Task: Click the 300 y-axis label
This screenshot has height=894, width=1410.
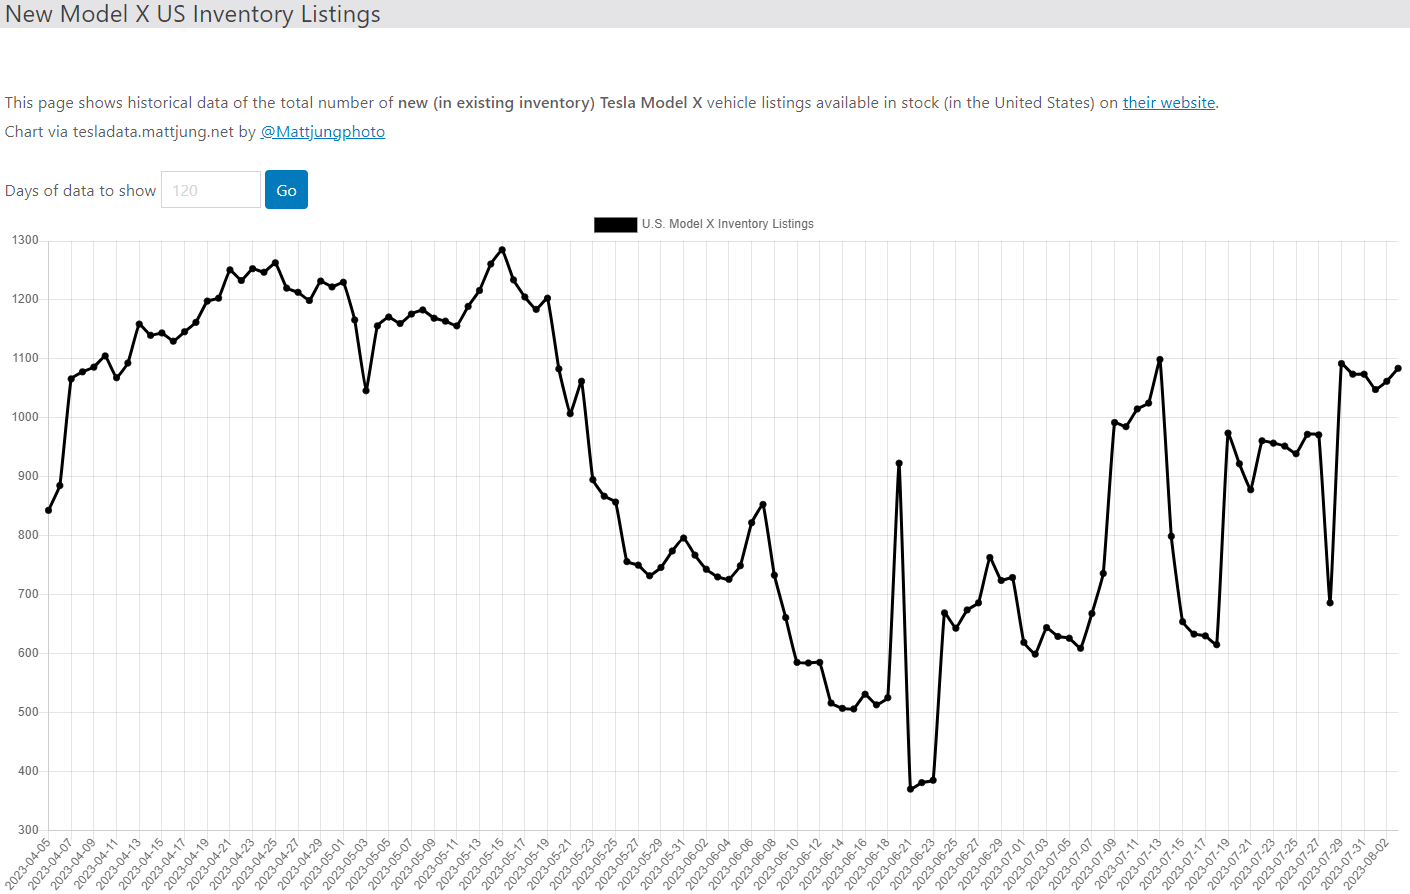Action: pyautogui.click(x=29, y=830)
